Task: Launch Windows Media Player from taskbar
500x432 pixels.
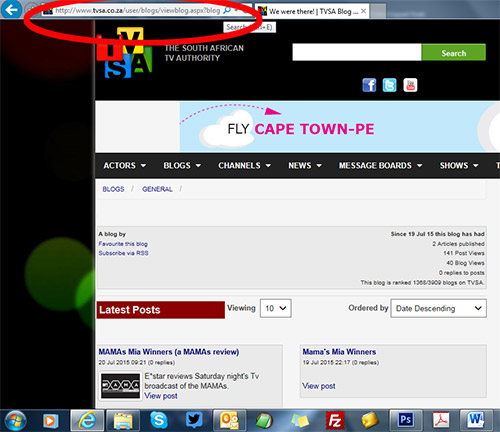Action: (x=51, y=421)
